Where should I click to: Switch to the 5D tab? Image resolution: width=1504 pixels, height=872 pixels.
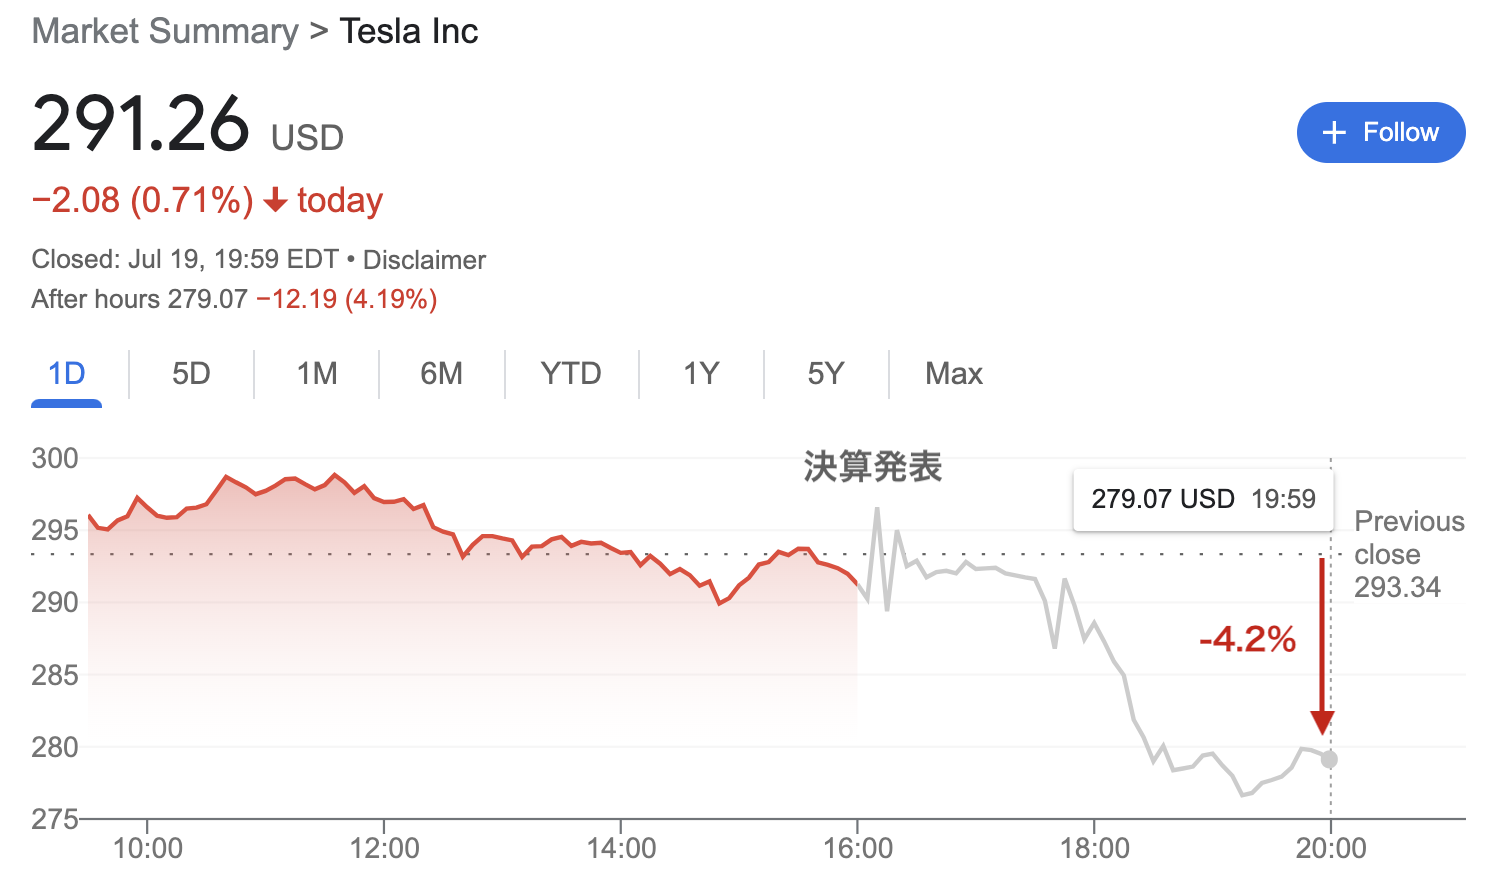[191, 374]
